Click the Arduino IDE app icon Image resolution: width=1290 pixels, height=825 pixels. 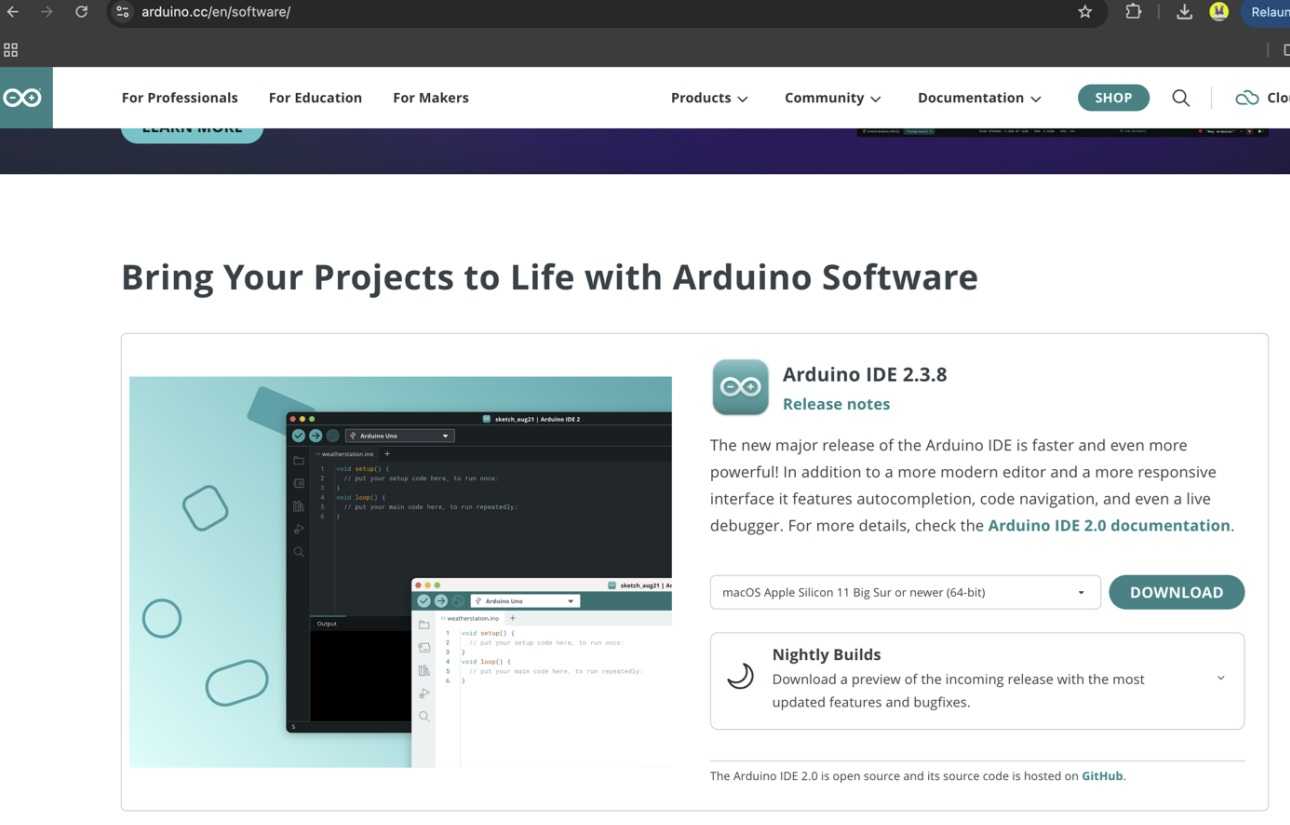point(740,387)
